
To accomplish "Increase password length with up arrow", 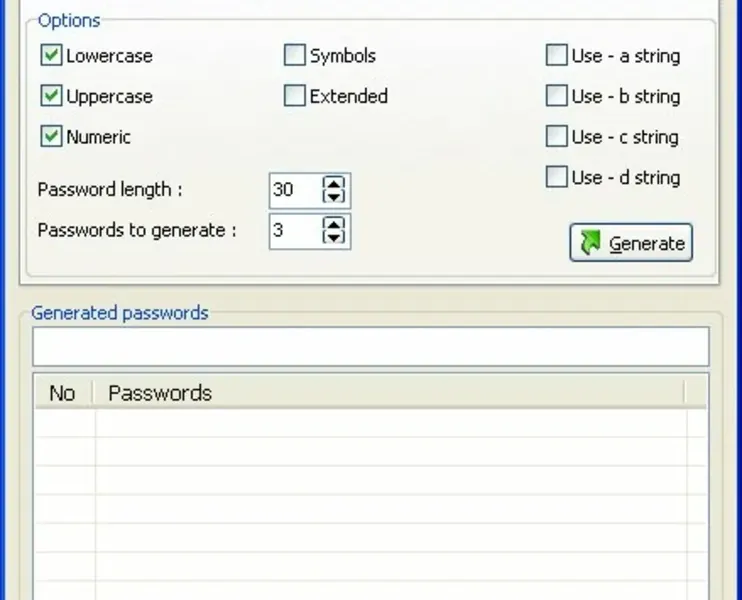I will 334,183.
